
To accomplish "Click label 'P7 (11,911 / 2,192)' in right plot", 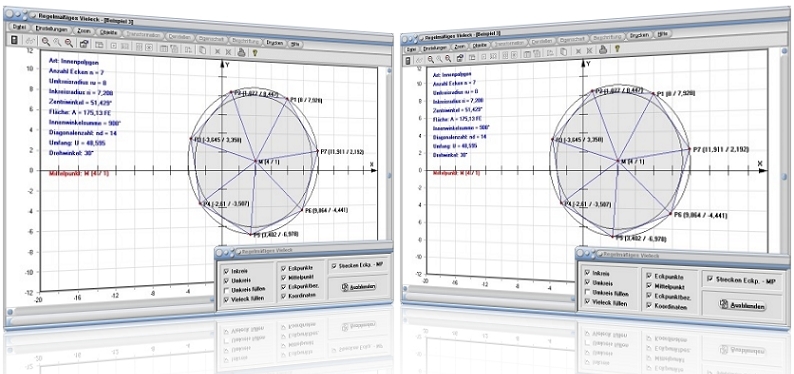I will [x=721, y=149].
